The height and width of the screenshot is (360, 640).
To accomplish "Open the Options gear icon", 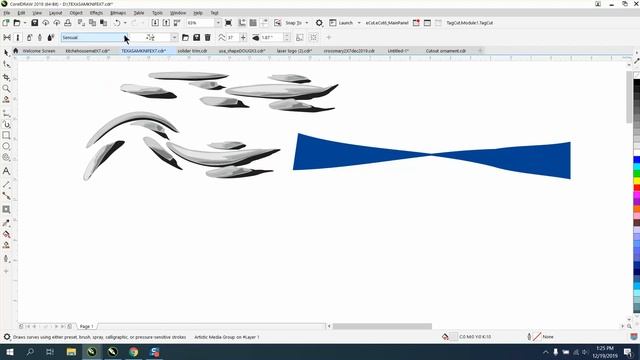I will tap(319, 23).
